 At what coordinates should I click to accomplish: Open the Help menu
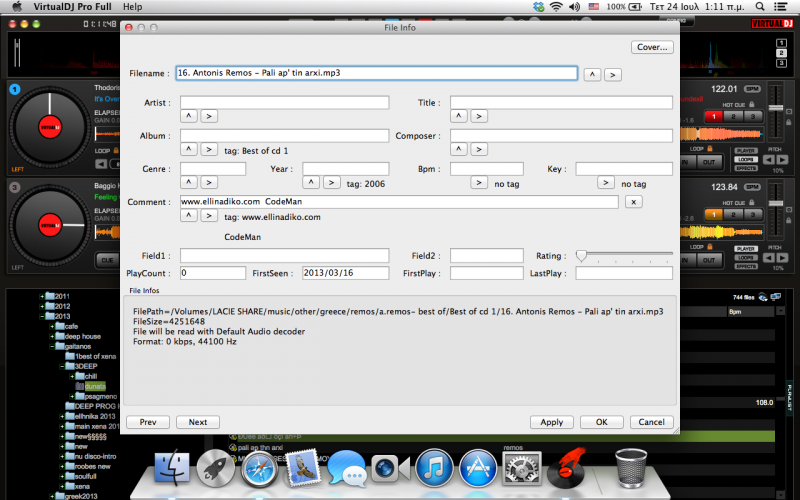coord(132,7)
